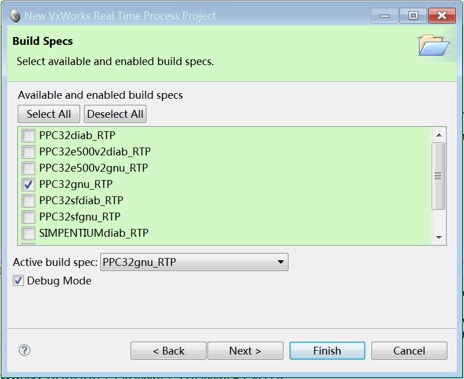The height and width of the screenshot is (379, 464).
Task: Maximize the project wizard window
Action: (413, 16)
